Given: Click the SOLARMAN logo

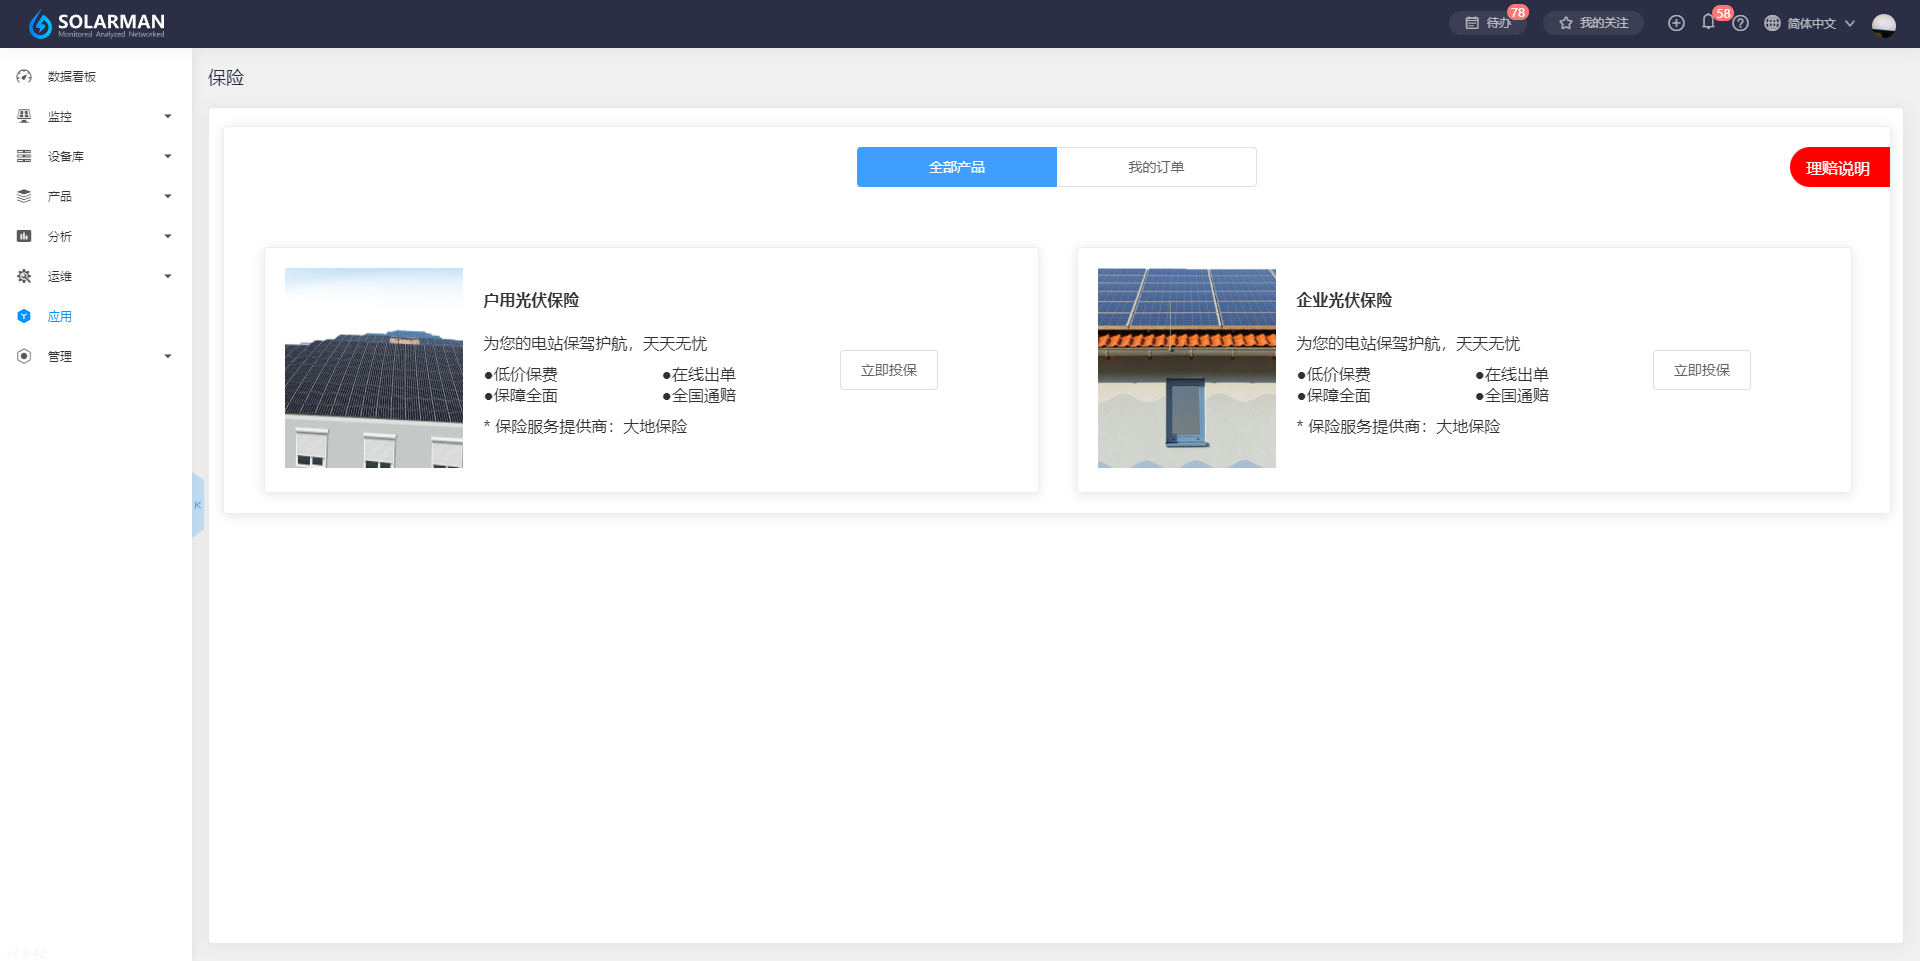Looking at the screenshot, I should pos(96,24).
